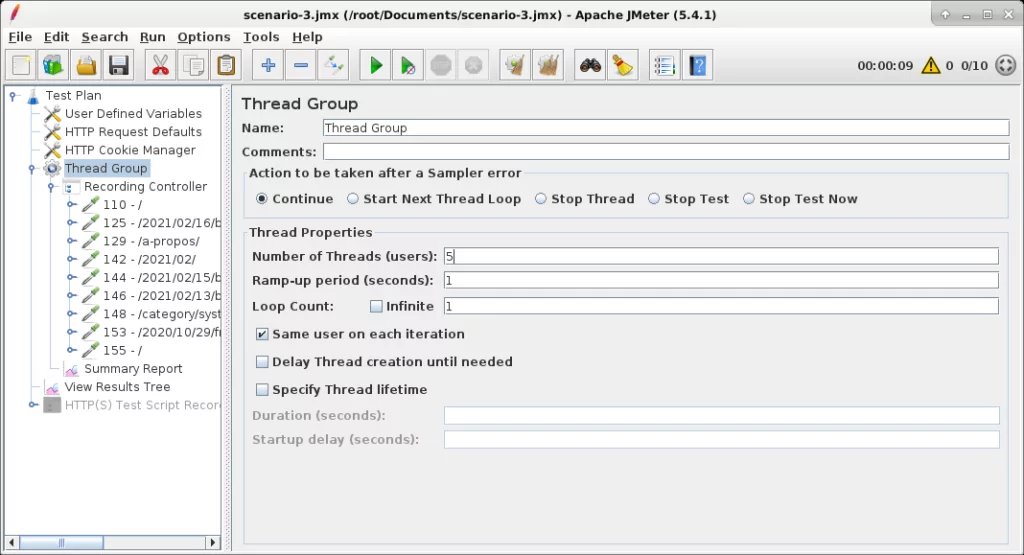Click the Reset Search brush icon
The image size is (1024, 555).
(623, 65)
